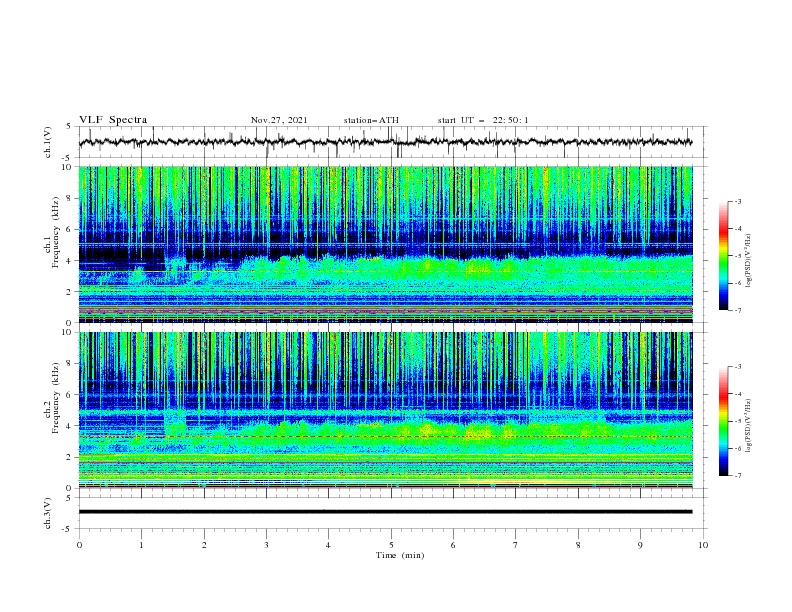Click time axis tick label '3'
This screenshot has height=612, width=792.
pyautogui.click(x=266, y=545)
